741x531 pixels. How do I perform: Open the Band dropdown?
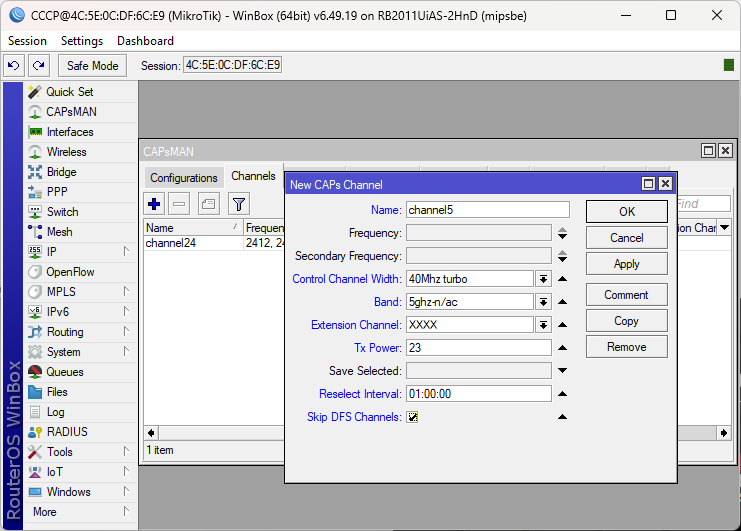pyautogui.click(x=543, y=302)
